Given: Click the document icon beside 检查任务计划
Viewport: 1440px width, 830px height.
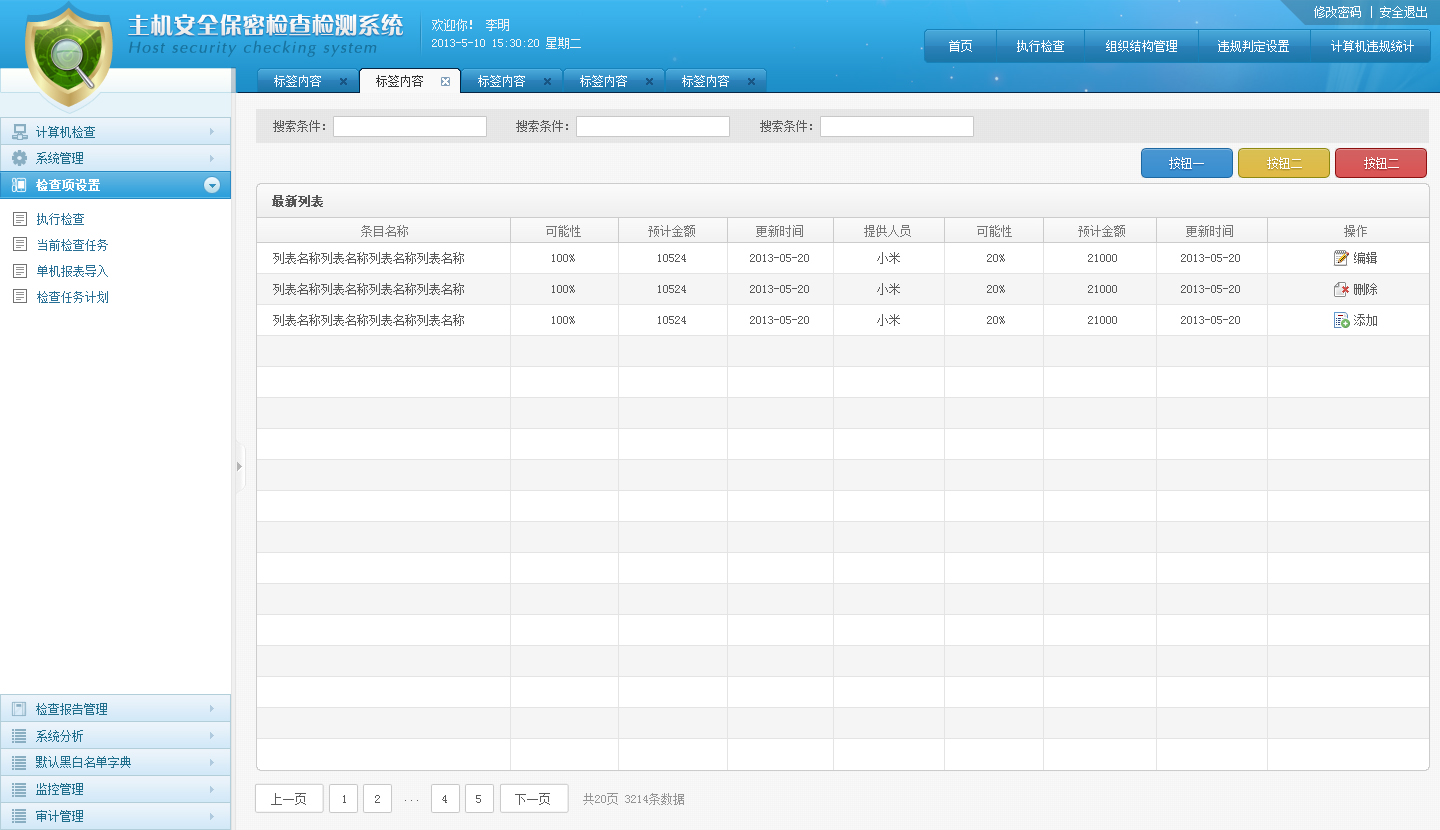Looking at the screenshot, I should [x=19, y=297].
